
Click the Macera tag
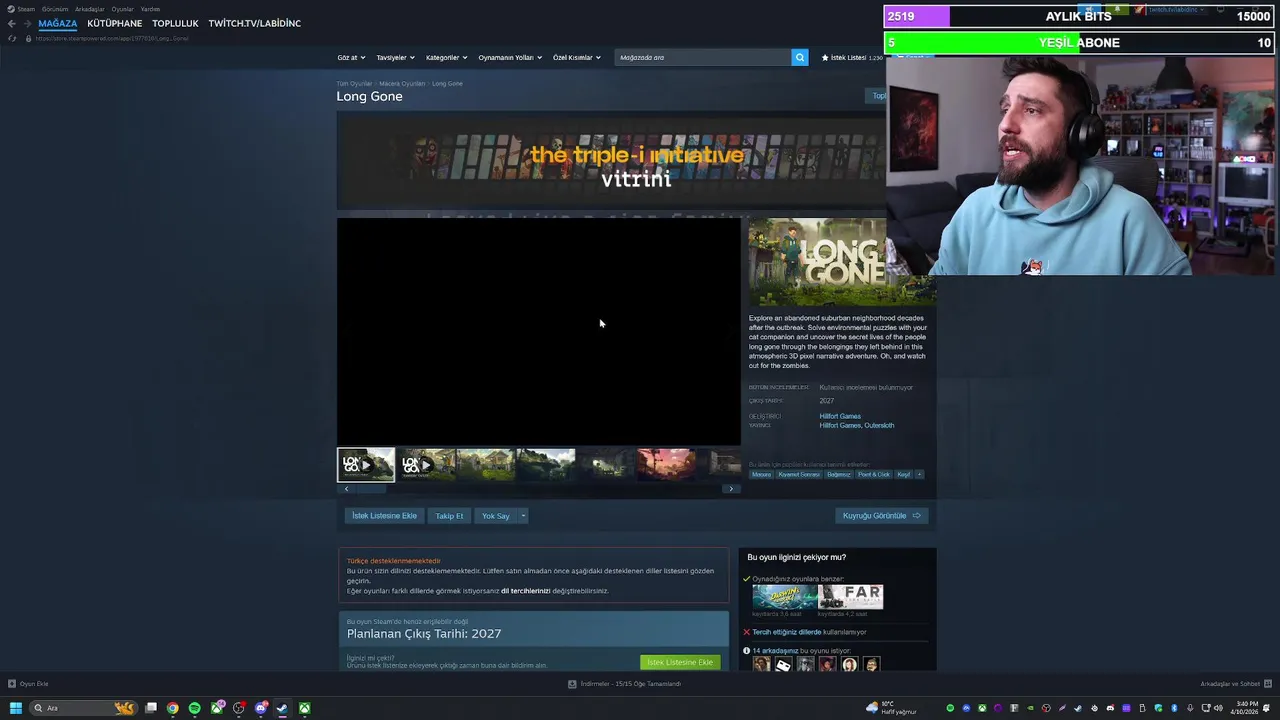click(x=762, y=475)
